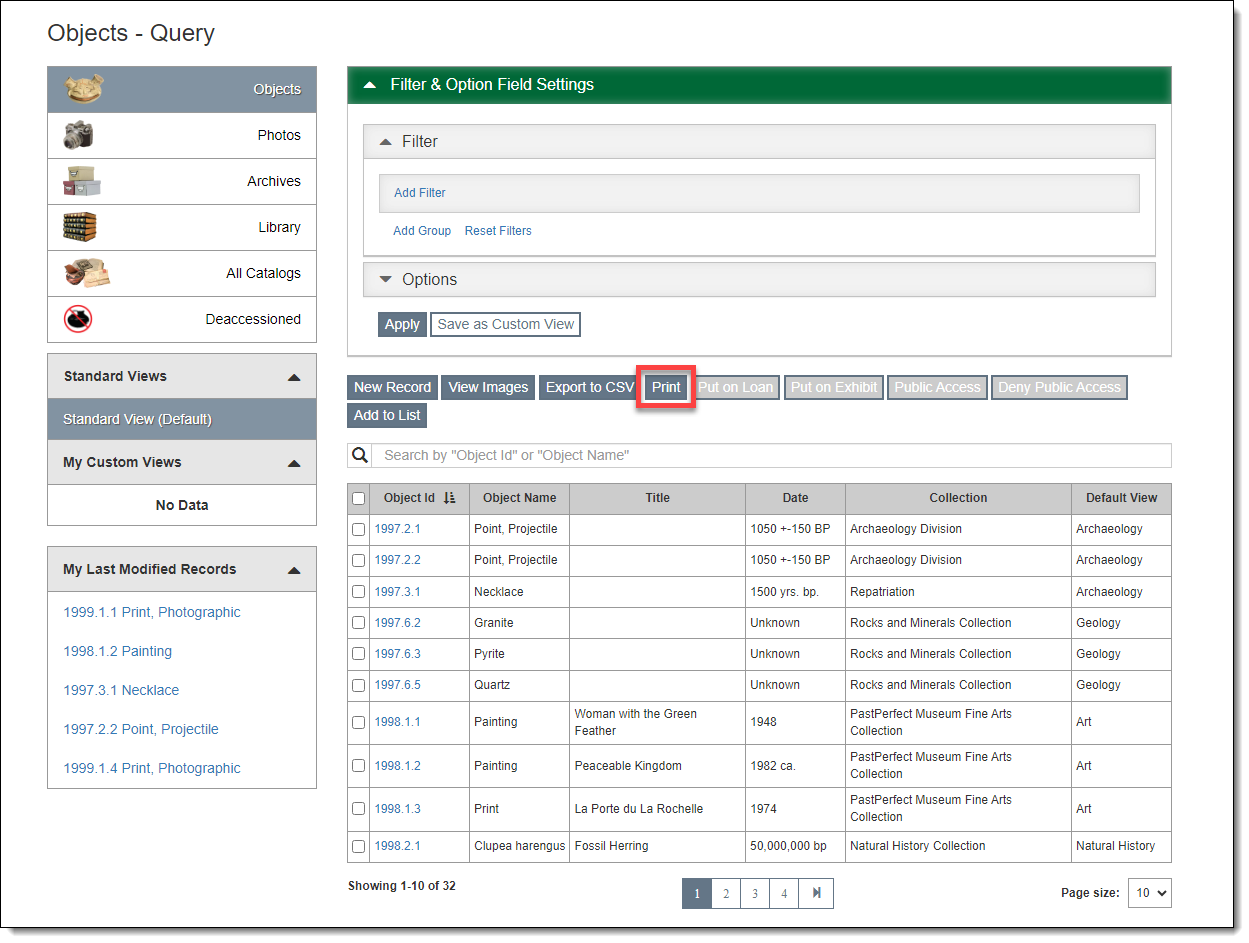Viewport: 1249px width, 943px height.
Task: Check the box for object 1997.2.1
Action: pos(359,529)
